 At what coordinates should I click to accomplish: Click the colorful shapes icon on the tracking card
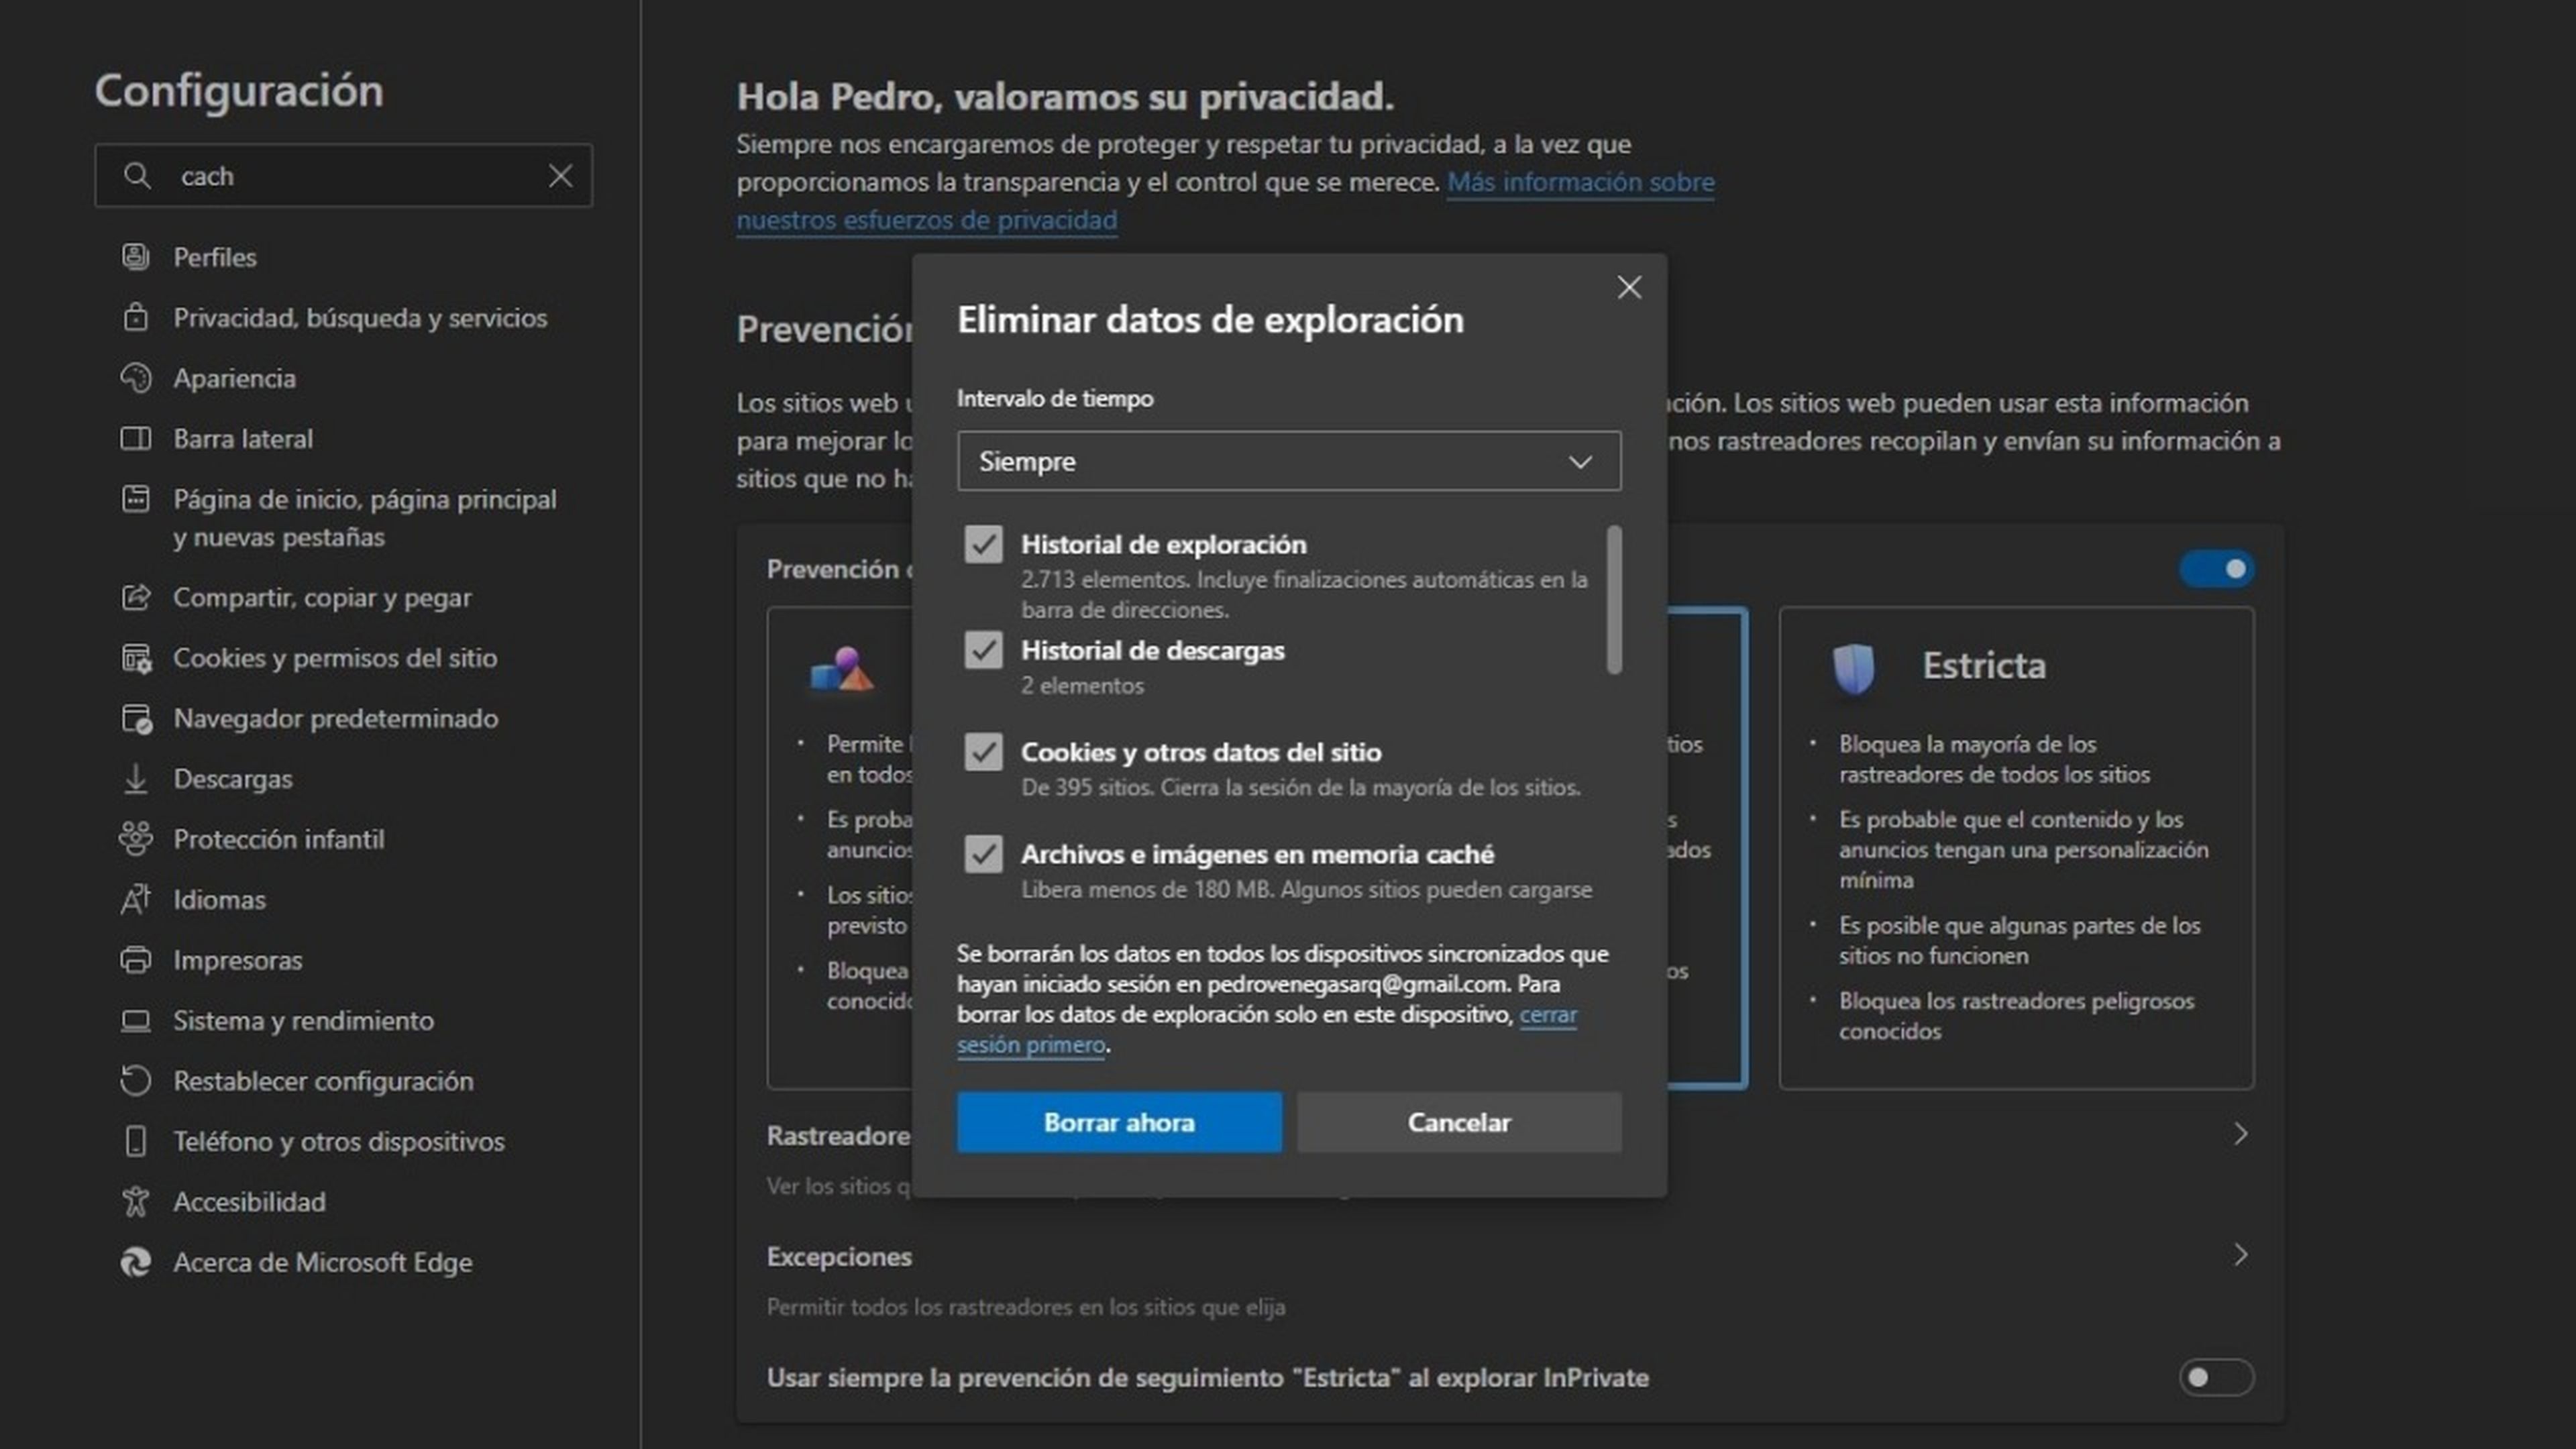coord(842,669)
